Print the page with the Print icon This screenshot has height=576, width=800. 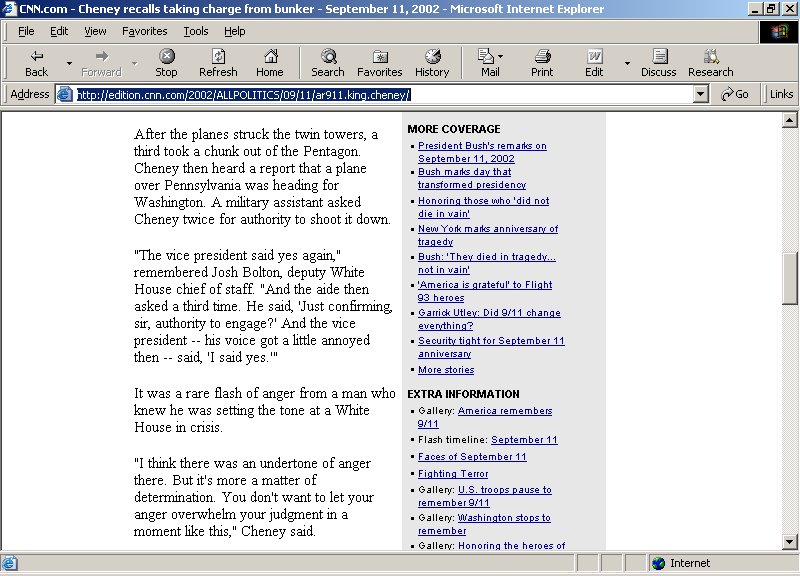click(542, 57)
